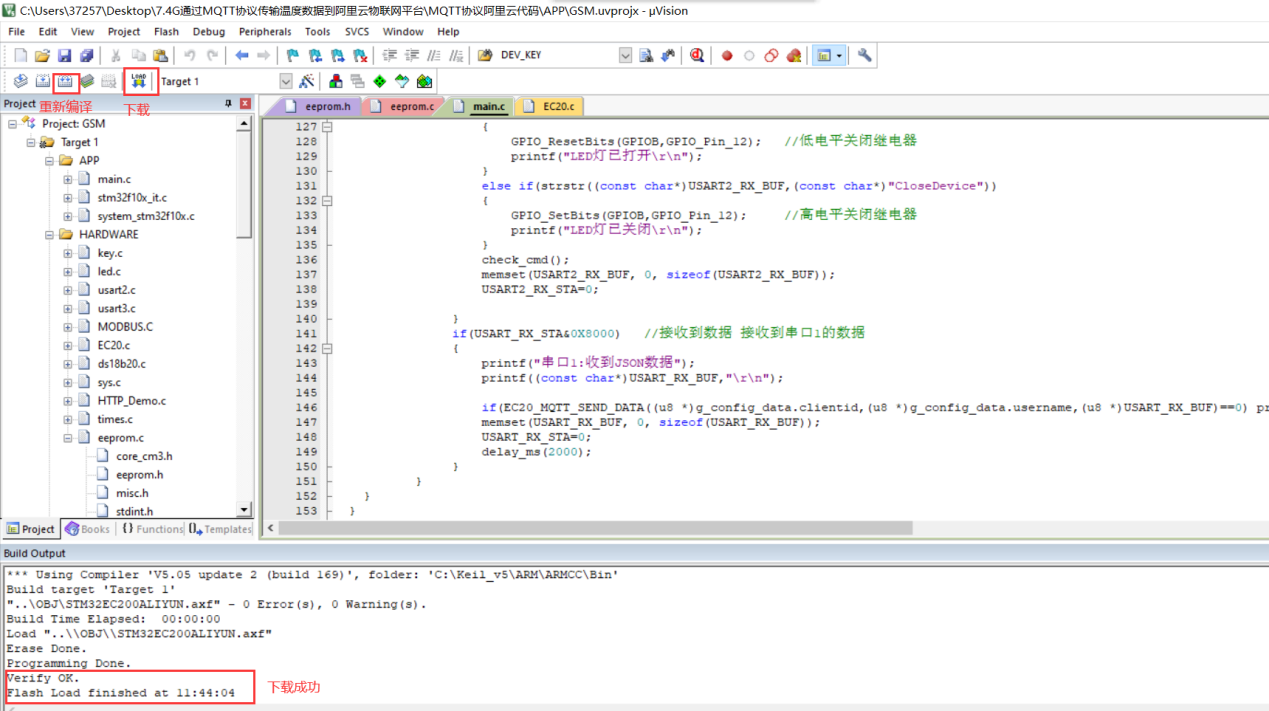This screenshot has width=1269, height=711.
Task: Disable all breakpoints double-circle icon
Action: [771, 56]
